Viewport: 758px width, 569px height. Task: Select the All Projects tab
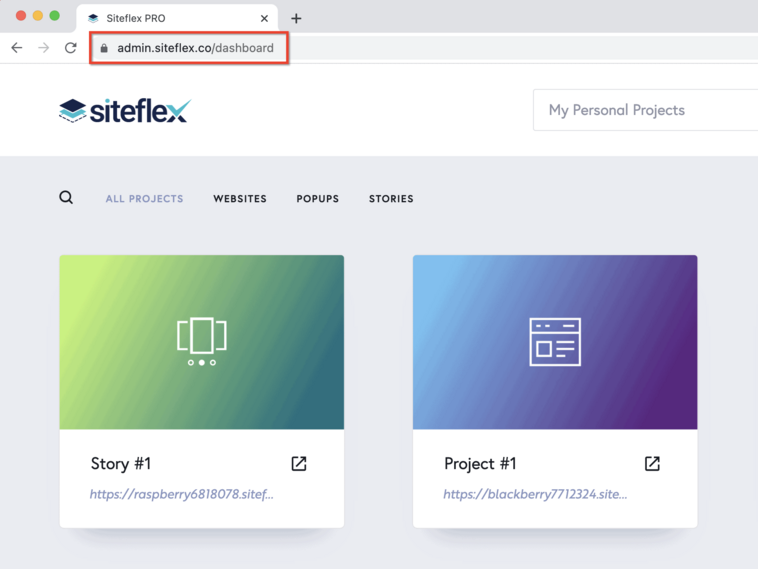tap(145, 199)
